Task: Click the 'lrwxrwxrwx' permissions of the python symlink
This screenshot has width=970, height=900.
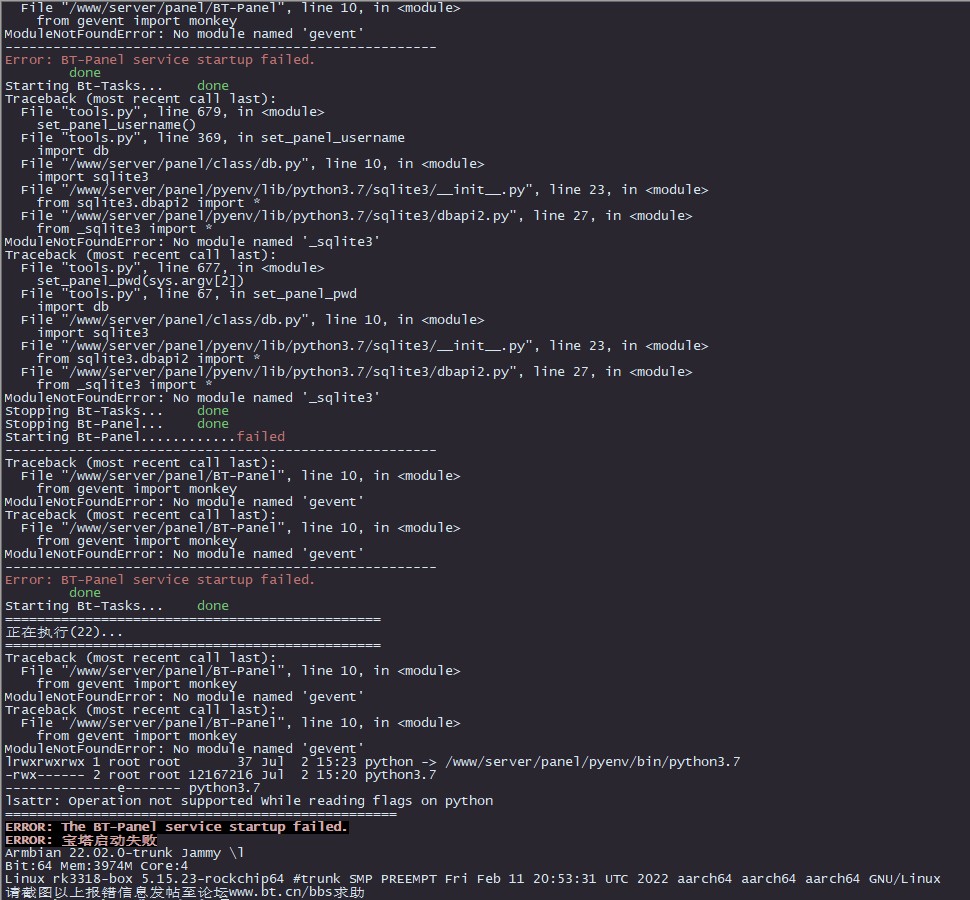Action: (45, 762)
